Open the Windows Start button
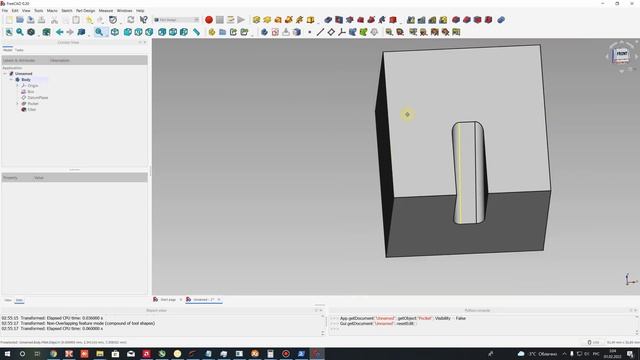This screenshot has height=360, width=640. click(x=7, y=353)
